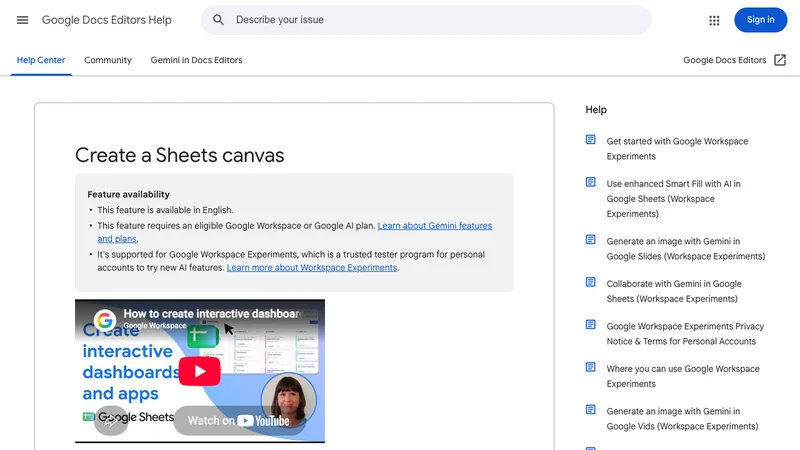Open Learn about Gemini features and plans link
This screenshot has width=800, height=450.
pyautogui.click(x=435, y=226)
